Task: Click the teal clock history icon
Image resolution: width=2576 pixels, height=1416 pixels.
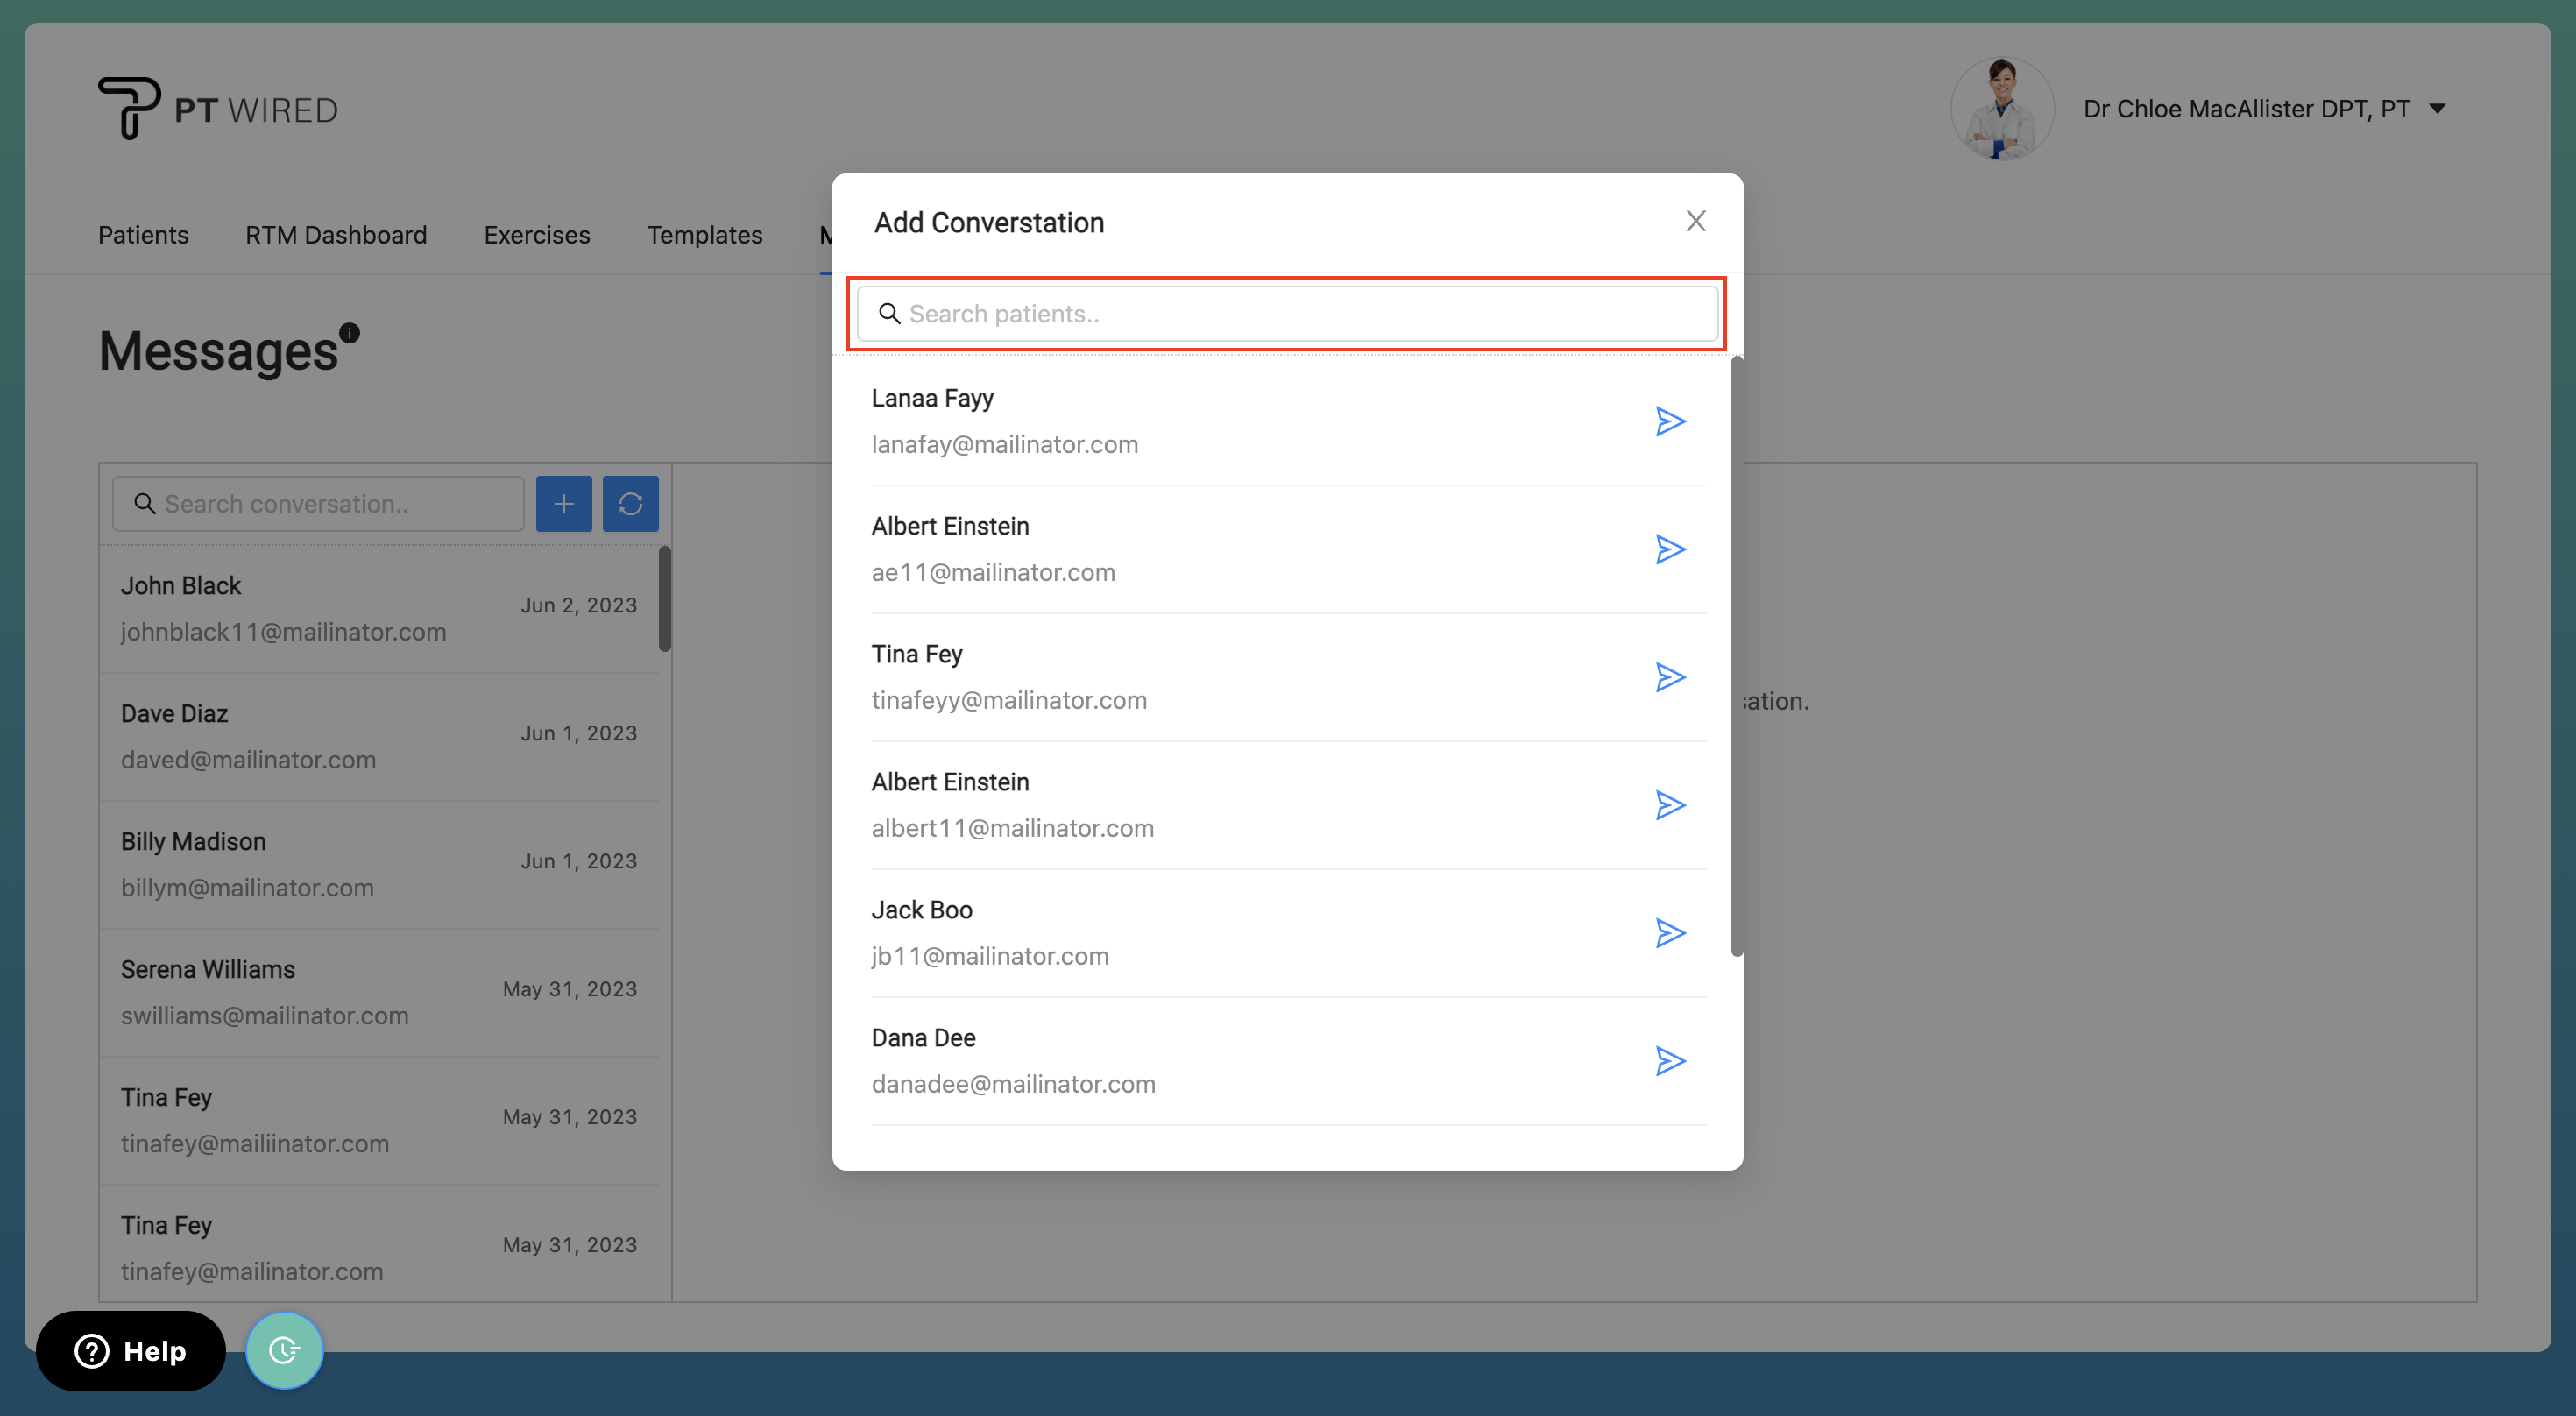Action: point(284,1350)
